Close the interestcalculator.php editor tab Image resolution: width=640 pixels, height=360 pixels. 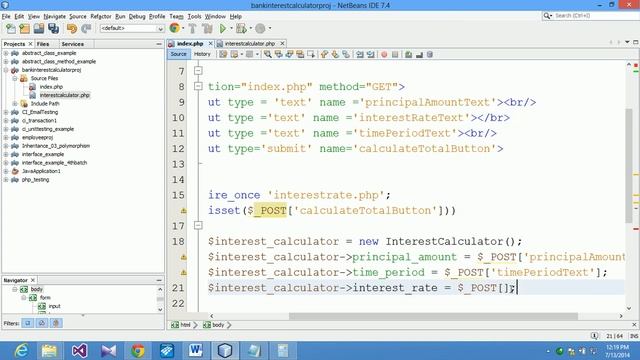pos(282,43)
